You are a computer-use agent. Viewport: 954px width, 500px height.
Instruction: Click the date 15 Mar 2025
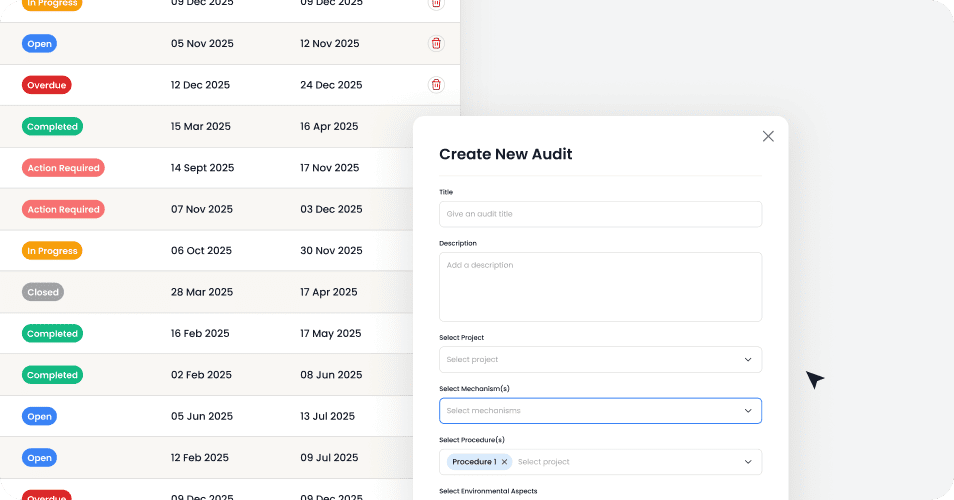[x=201, y=126]
